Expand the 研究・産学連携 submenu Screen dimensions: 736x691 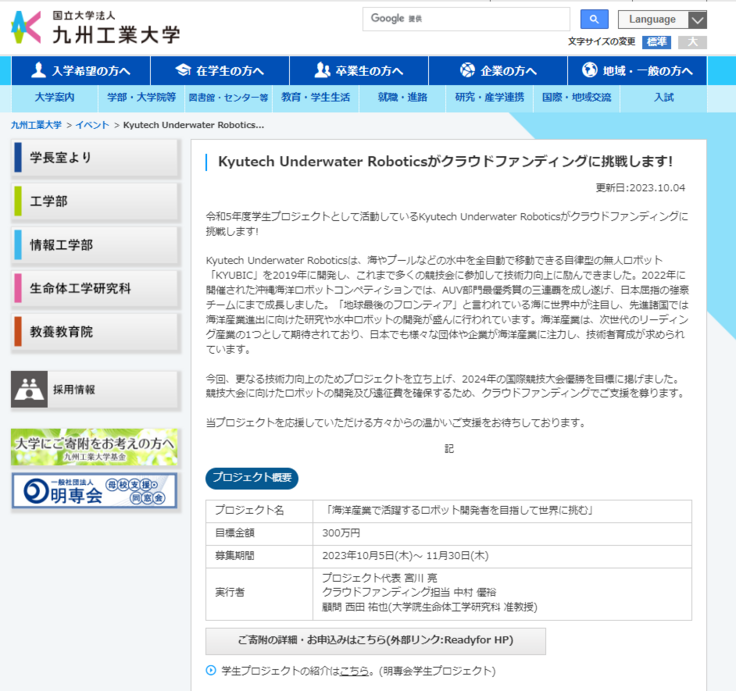[489, 98]
